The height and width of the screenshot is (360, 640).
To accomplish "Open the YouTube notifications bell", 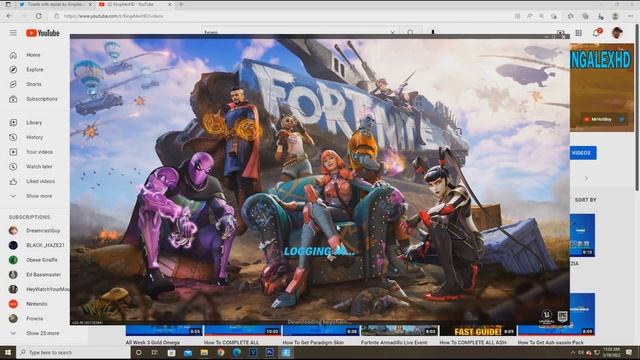I will [x=596, y=33].
